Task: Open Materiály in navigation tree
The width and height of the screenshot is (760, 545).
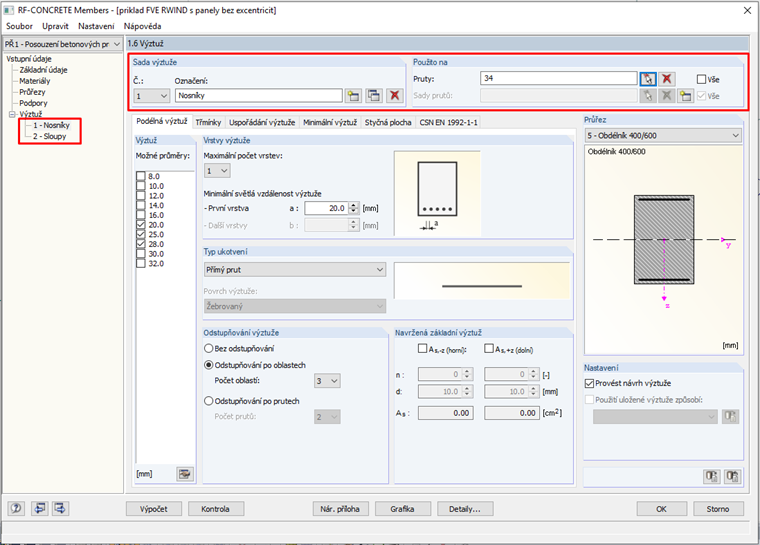Action: [34, 81]
